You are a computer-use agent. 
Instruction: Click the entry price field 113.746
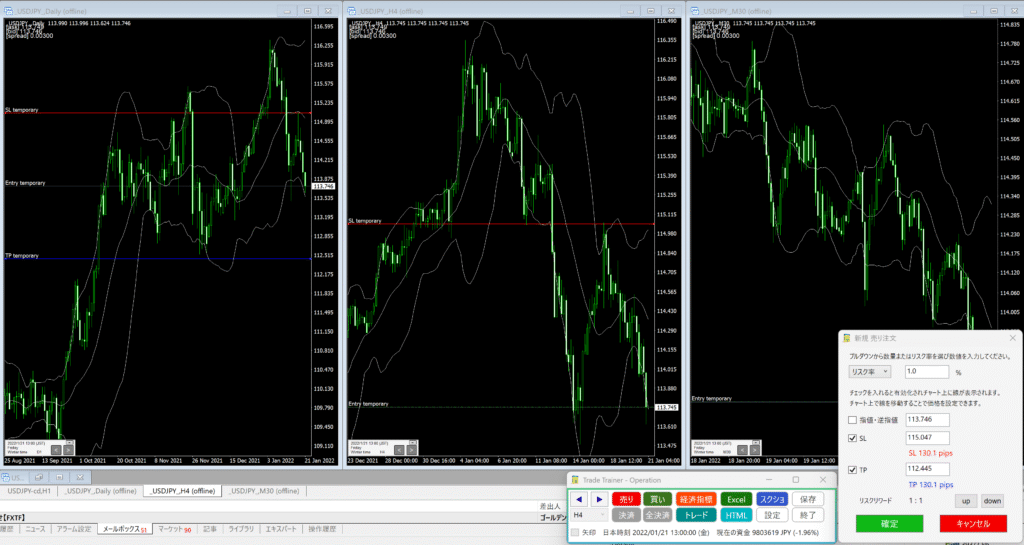point(927,420)
